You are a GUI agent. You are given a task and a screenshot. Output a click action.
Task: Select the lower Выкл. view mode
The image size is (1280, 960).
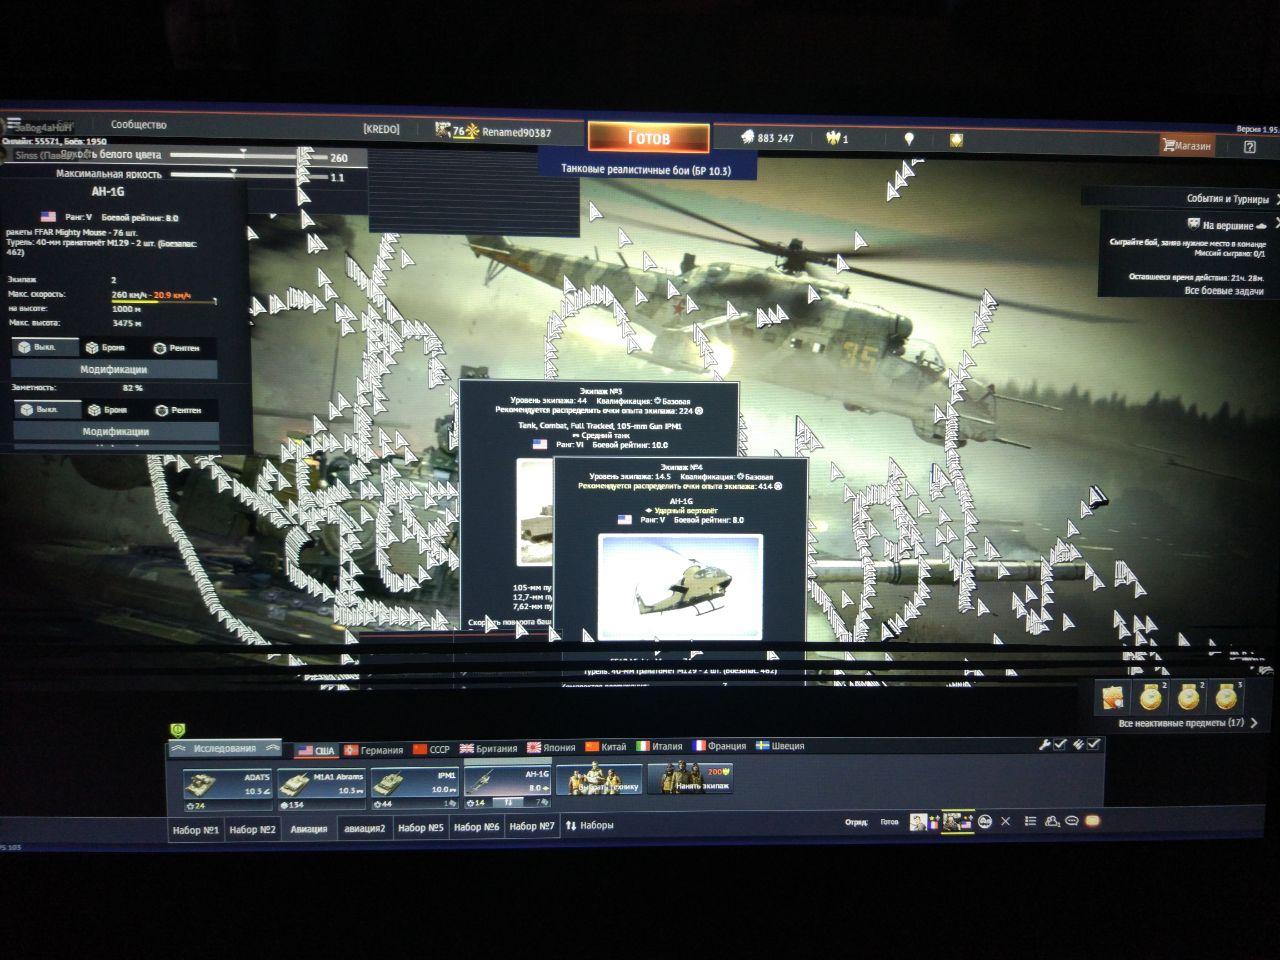(46, 409)
